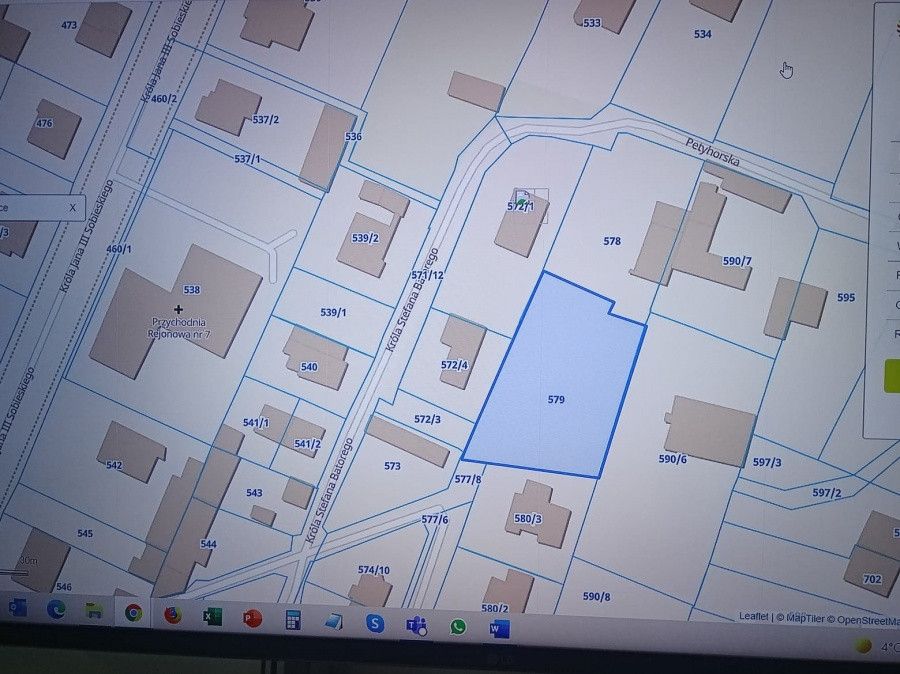Click parcel label 541/1
Viewport: 900px width, 674px height.
pos(256,423)
